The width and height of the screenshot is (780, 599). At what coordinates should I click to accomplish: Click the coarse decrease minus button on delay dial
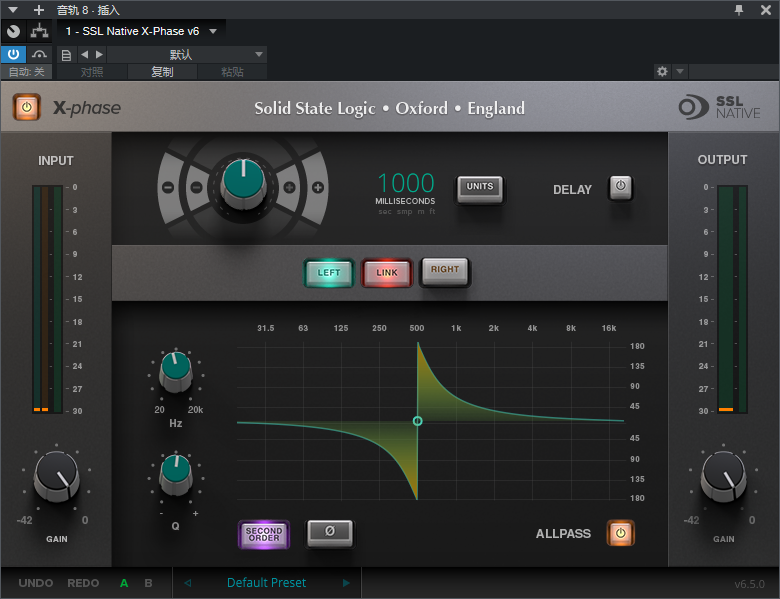tap(168, 188)
